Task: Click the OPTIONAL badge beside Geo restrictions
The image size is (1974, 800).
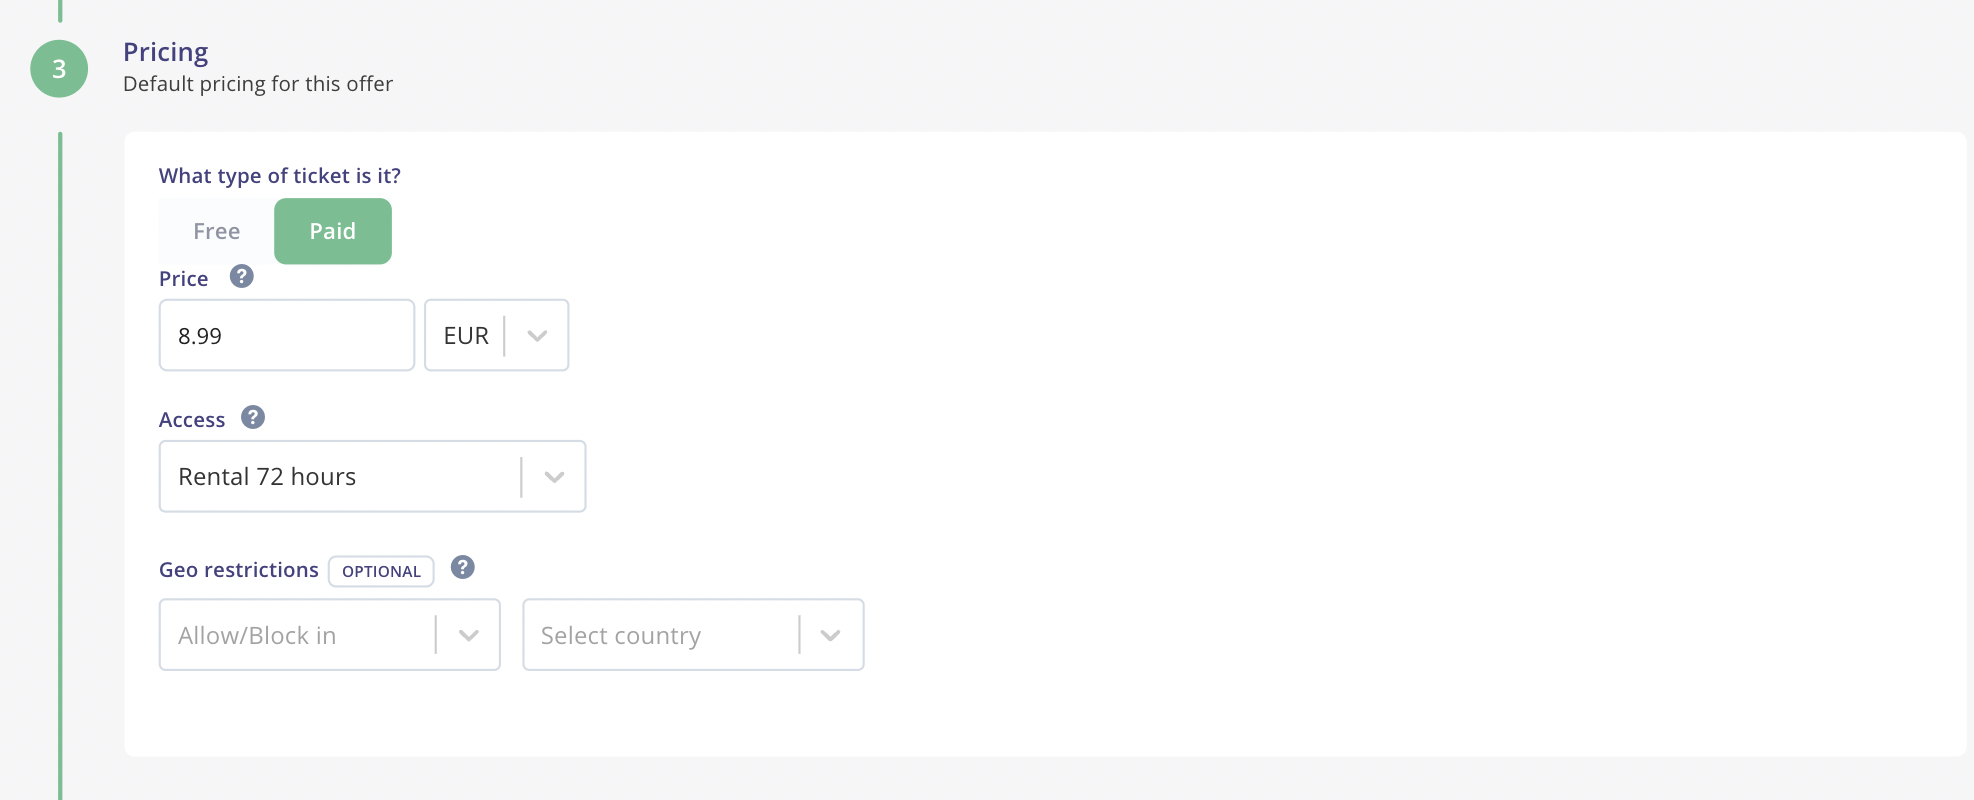Action: (x=381, y=571)
